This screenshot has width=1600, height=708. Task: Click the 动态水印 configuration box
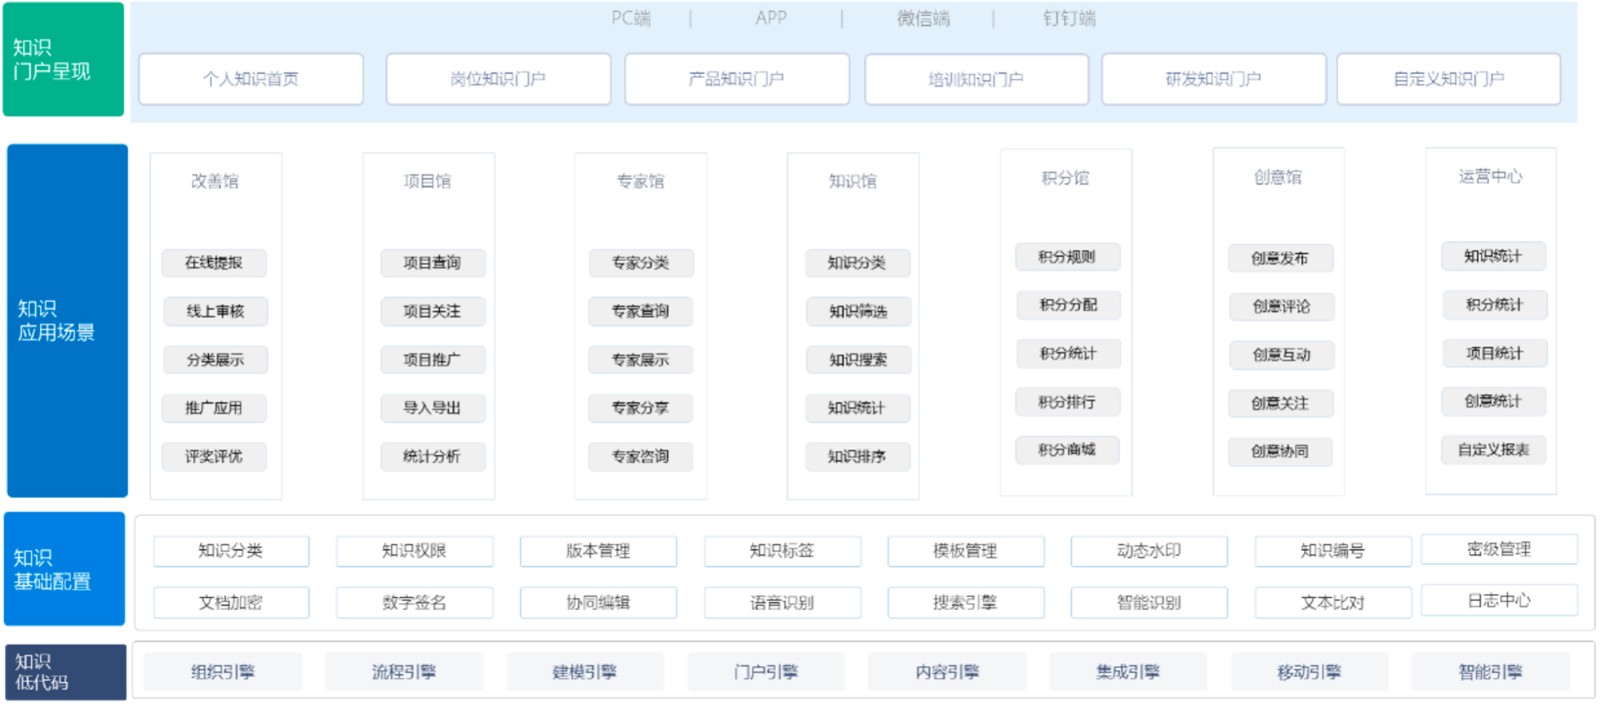[x=1149, y=551]
